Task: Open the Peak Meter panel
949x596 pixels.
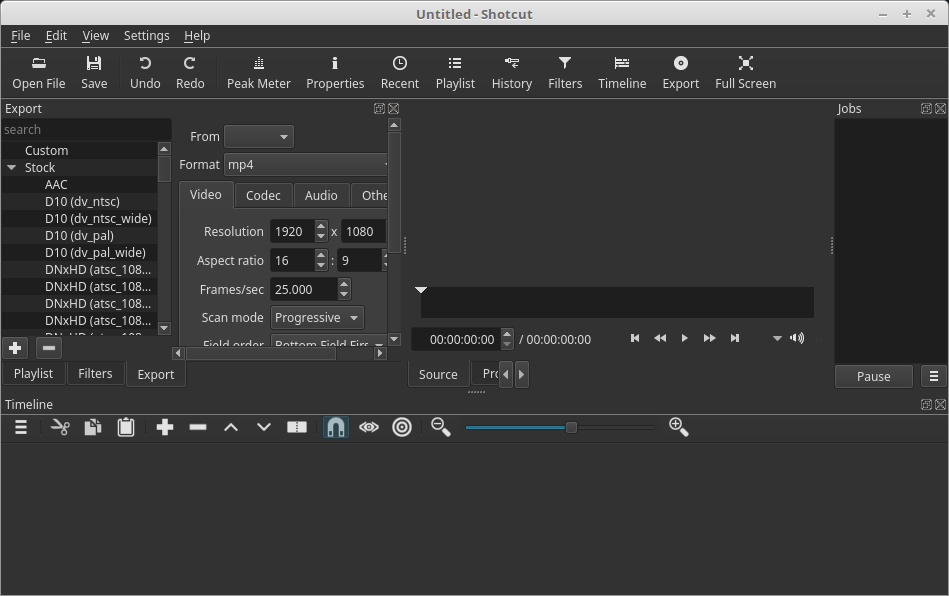Action: [258, 73]
